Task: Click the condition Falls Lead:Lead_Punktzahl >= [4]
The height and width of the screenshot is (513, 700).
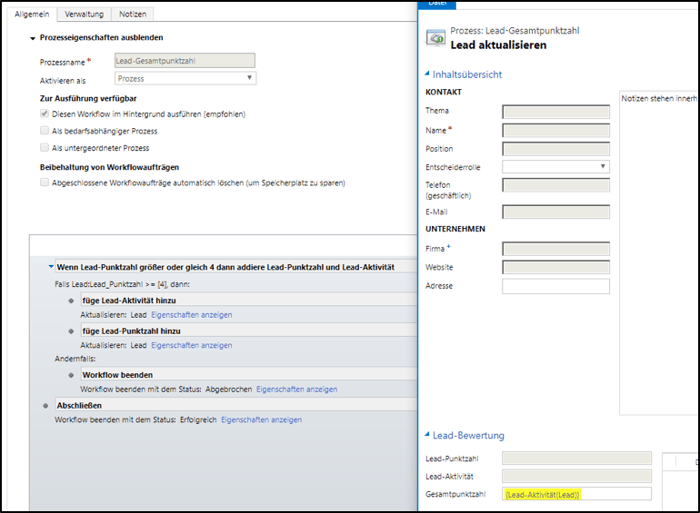Action: pos(122,284)
